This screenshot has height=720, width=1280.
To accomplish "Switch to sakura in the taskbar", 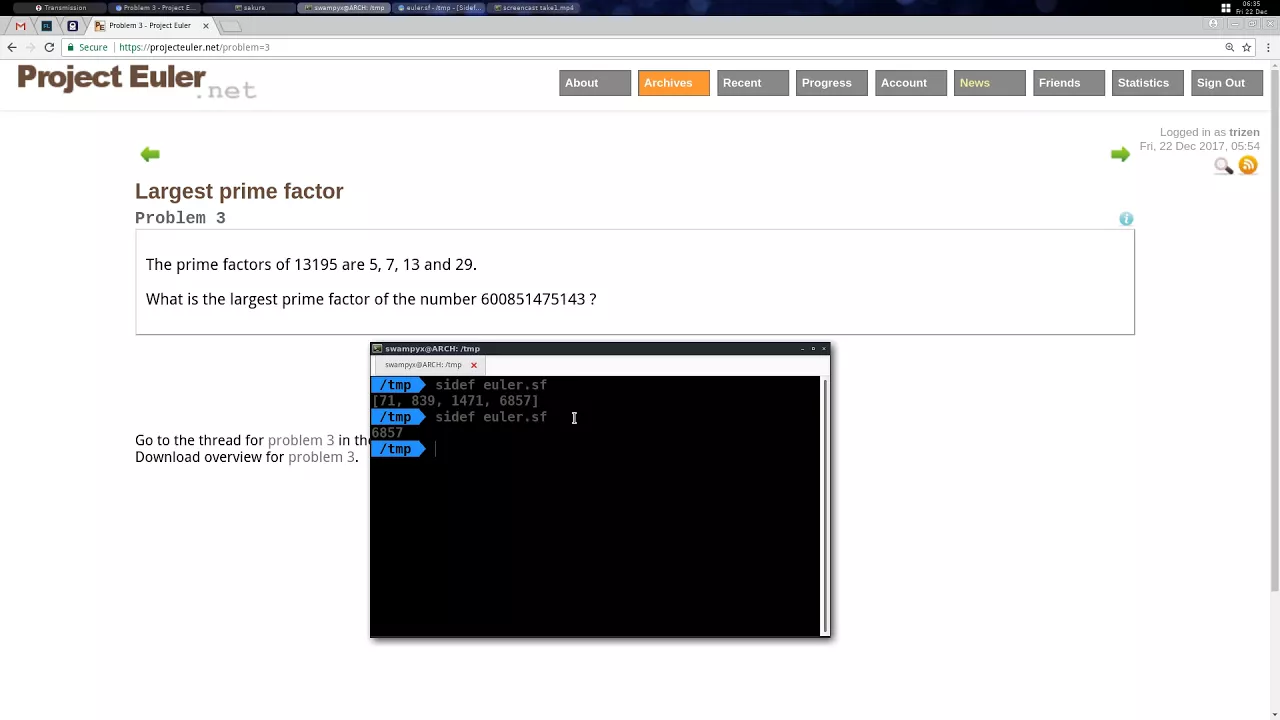I will coord(250,8).
